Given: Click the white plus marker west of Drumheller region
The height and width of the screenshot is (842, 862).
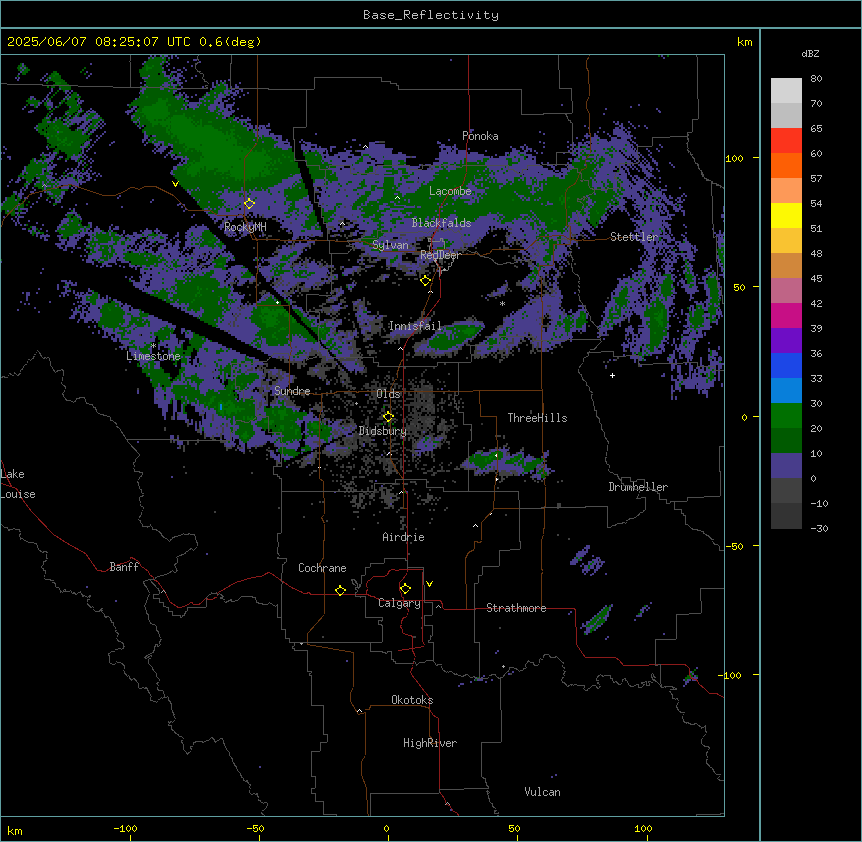Looking at the screenshot, I should tap(612, 375).
